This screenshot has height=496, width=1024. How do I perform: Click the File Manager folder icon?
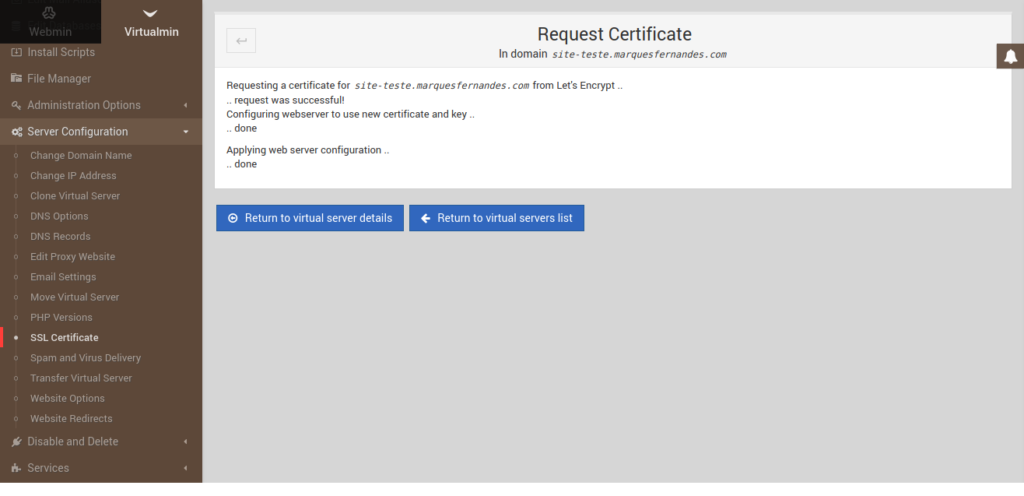(x=16, y=78)
